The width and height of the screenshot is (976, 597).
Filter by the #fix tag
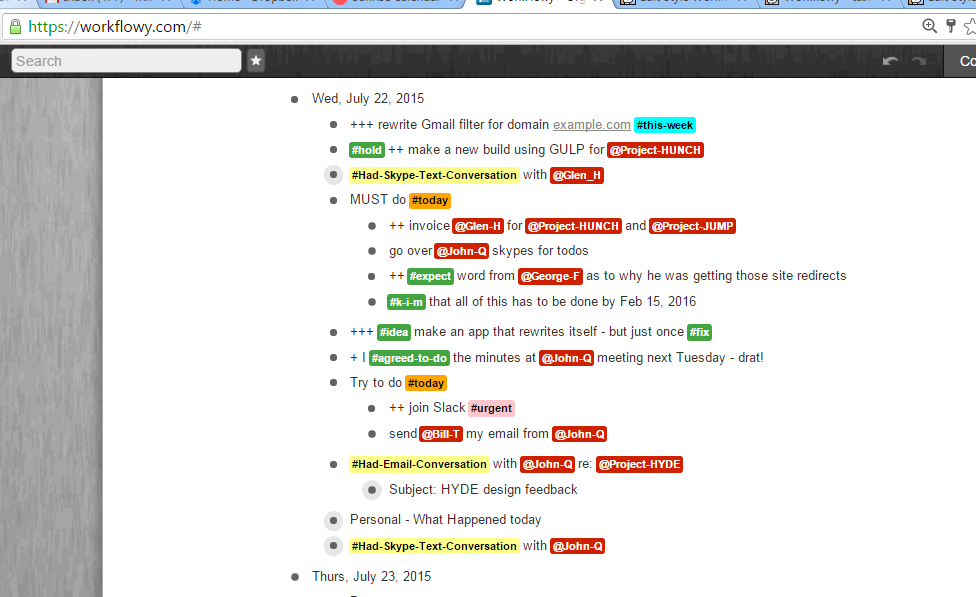(700, 332)
